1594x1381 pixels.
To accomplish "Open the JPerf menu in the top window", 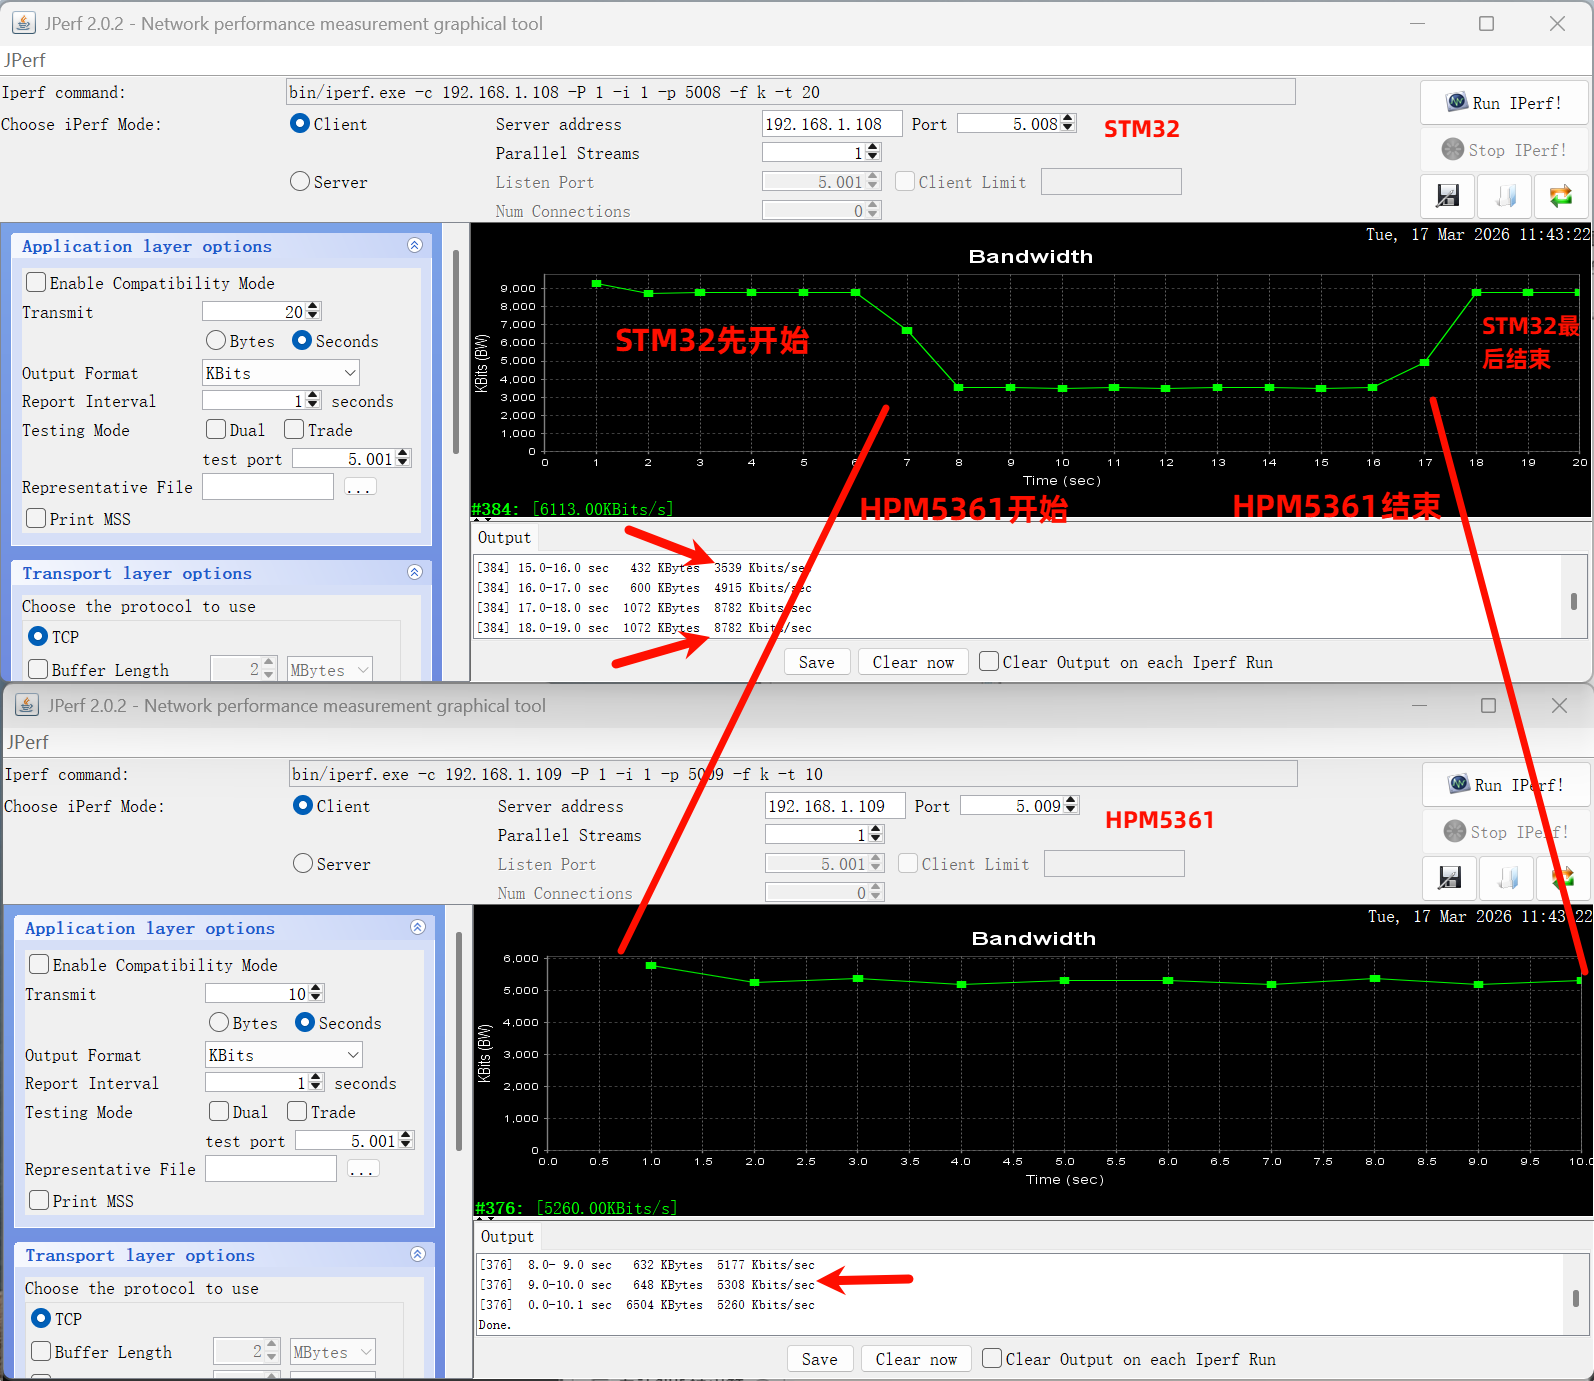I will click(24, 60).
